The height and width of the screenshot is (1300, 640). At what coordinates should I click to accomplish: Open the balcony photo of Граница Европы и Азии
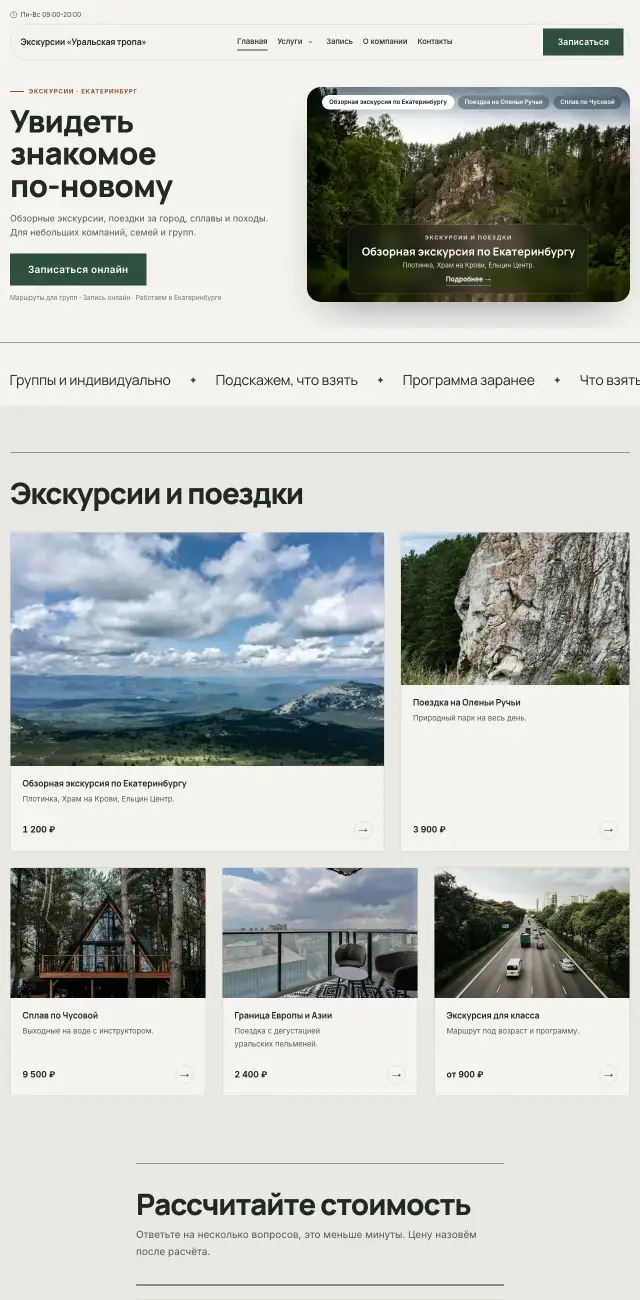tap(320, 933)
